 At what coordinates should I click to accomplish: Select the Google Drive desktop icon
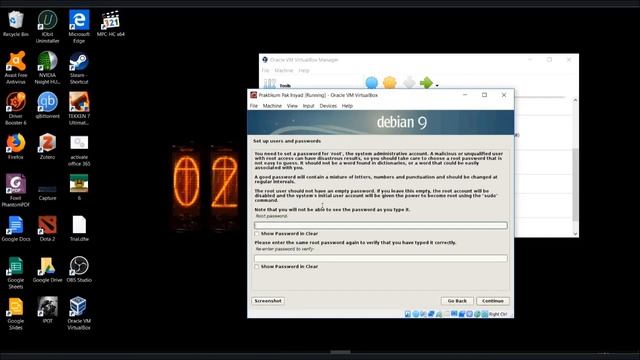tap(47, 269)
